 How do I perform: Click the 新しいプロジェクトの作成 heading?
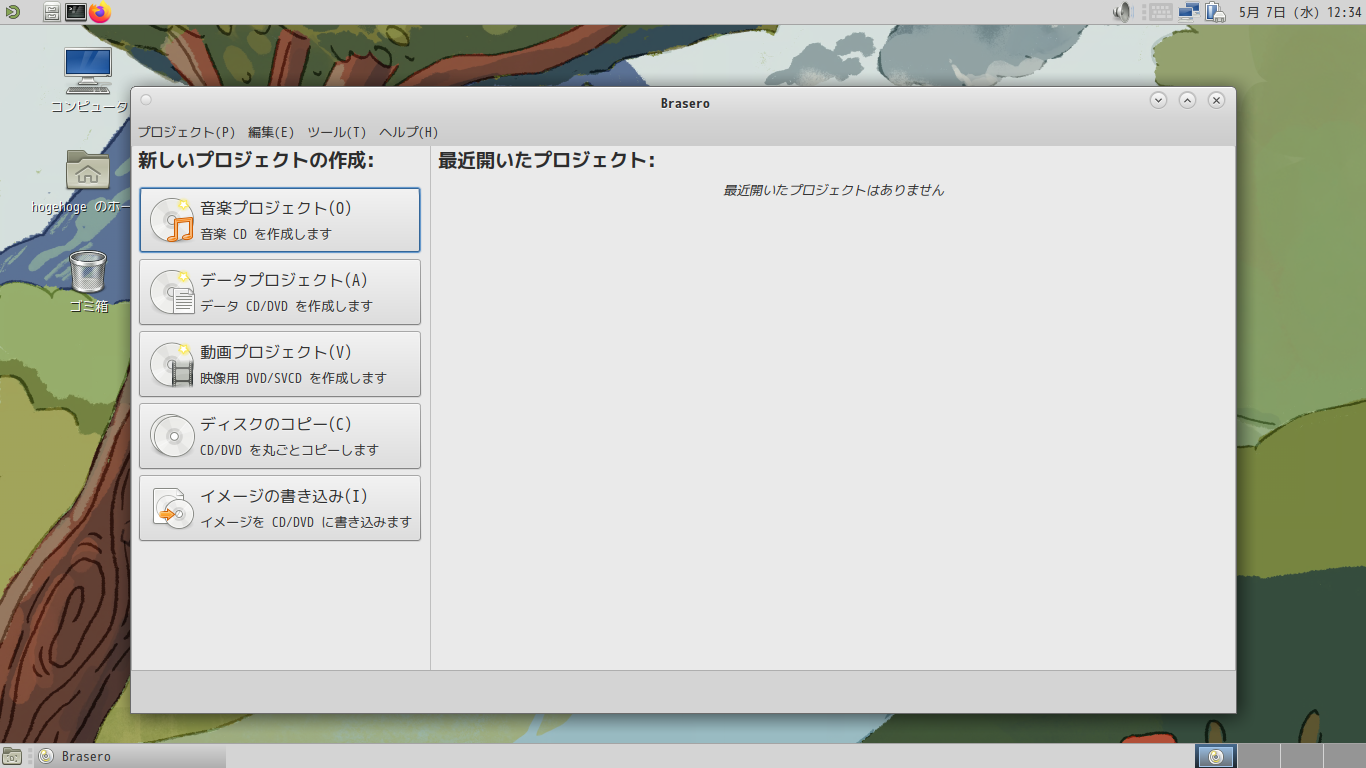tap(256, 160)
